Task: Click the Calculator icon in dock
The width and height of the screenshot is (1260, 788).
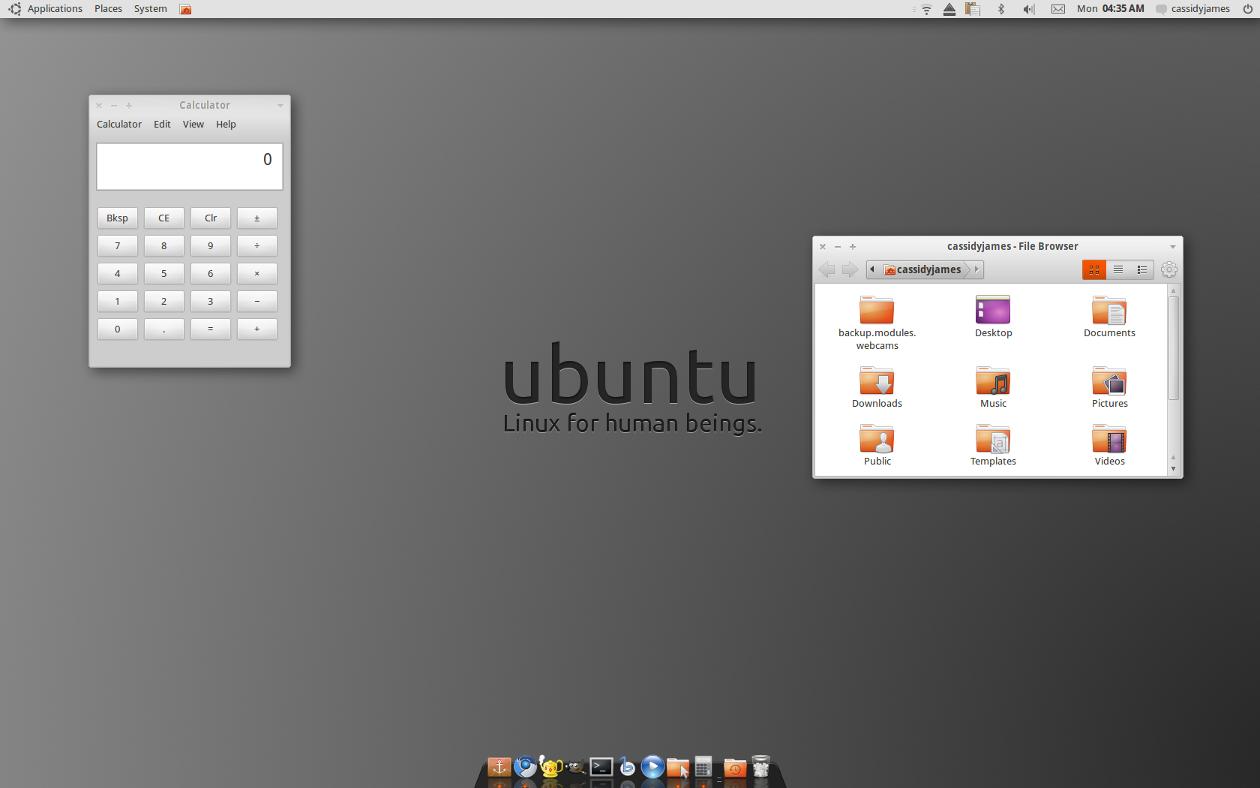Action: coord(703,767)
